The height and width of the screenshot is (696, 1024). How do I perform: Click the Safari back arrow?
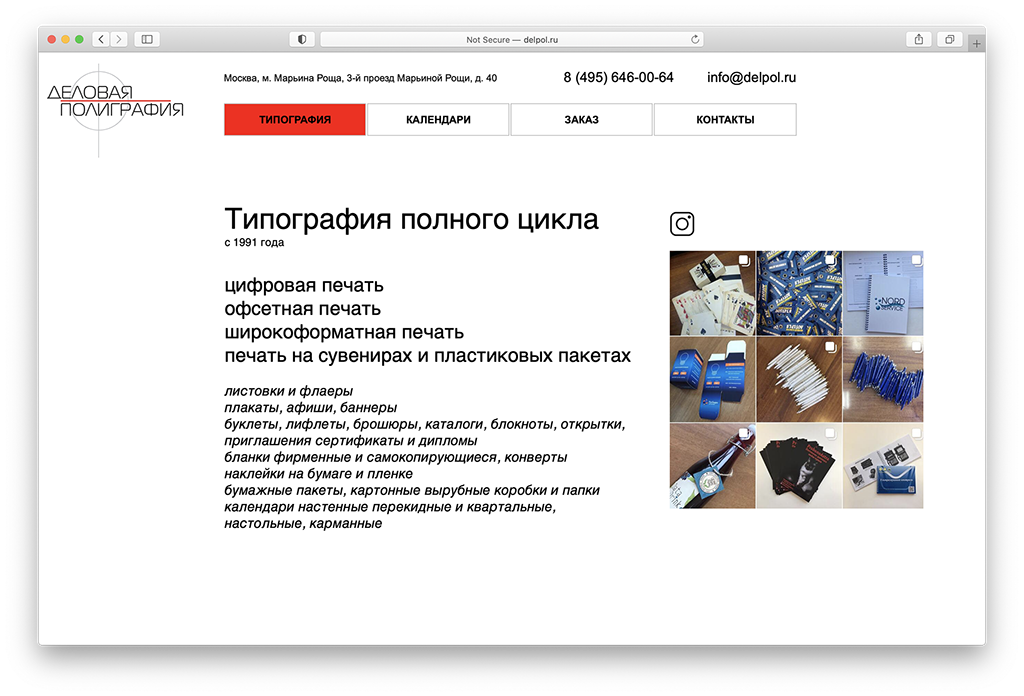(x=101, y=39)
